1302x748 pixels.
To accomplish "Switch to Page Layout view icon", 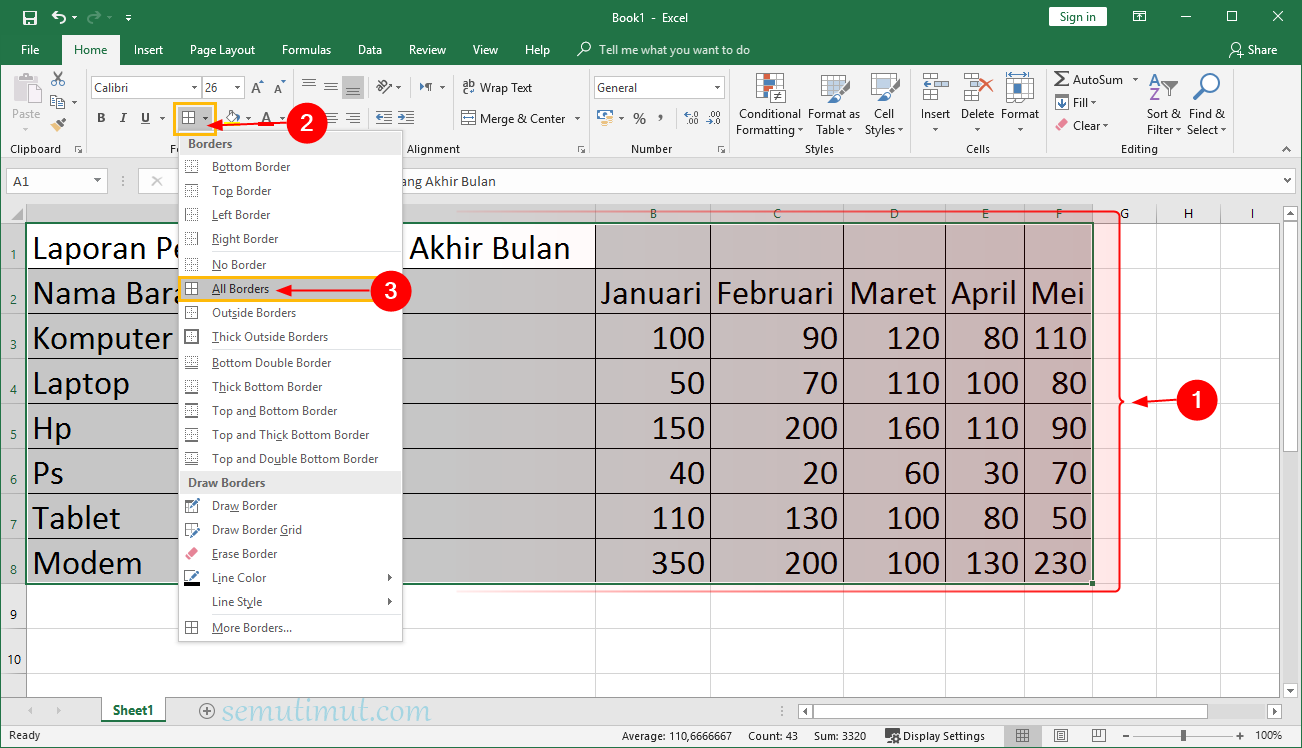I will pyautogui.click(x=1059, y=736).
